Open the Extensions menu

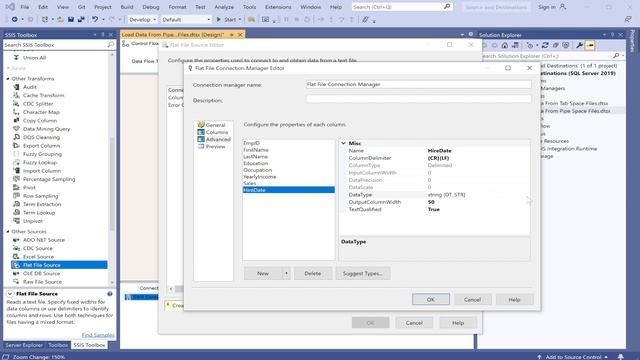[278, 7]
